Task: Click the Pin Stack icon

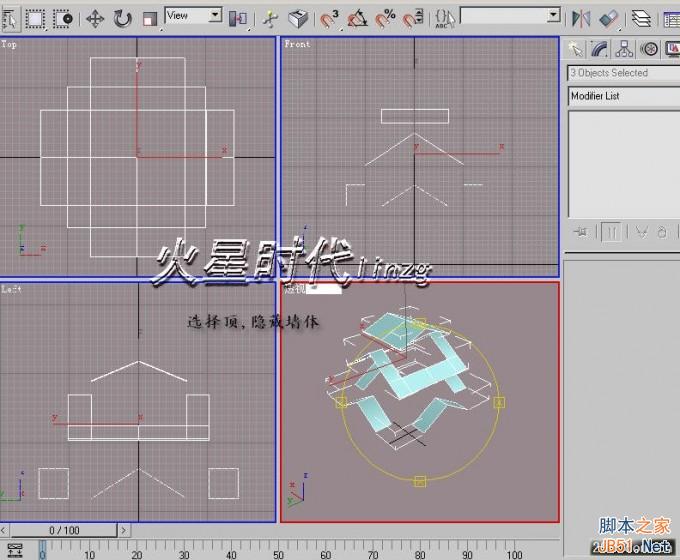Action: (581, 232)
